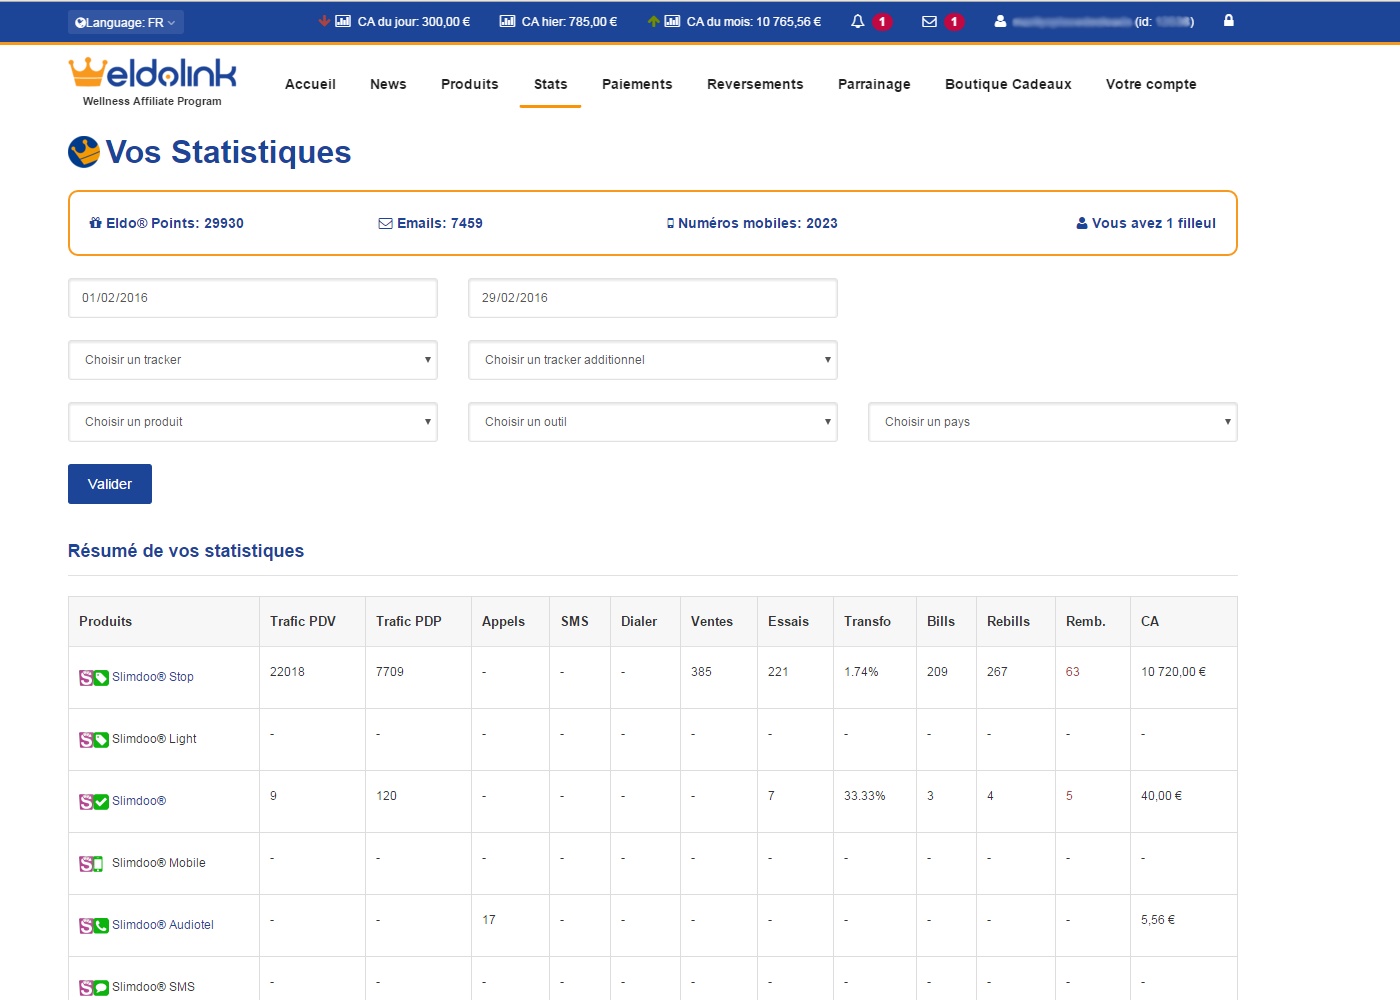
Task: Open the Votre compte menu item
Action: pos(1151,84)
